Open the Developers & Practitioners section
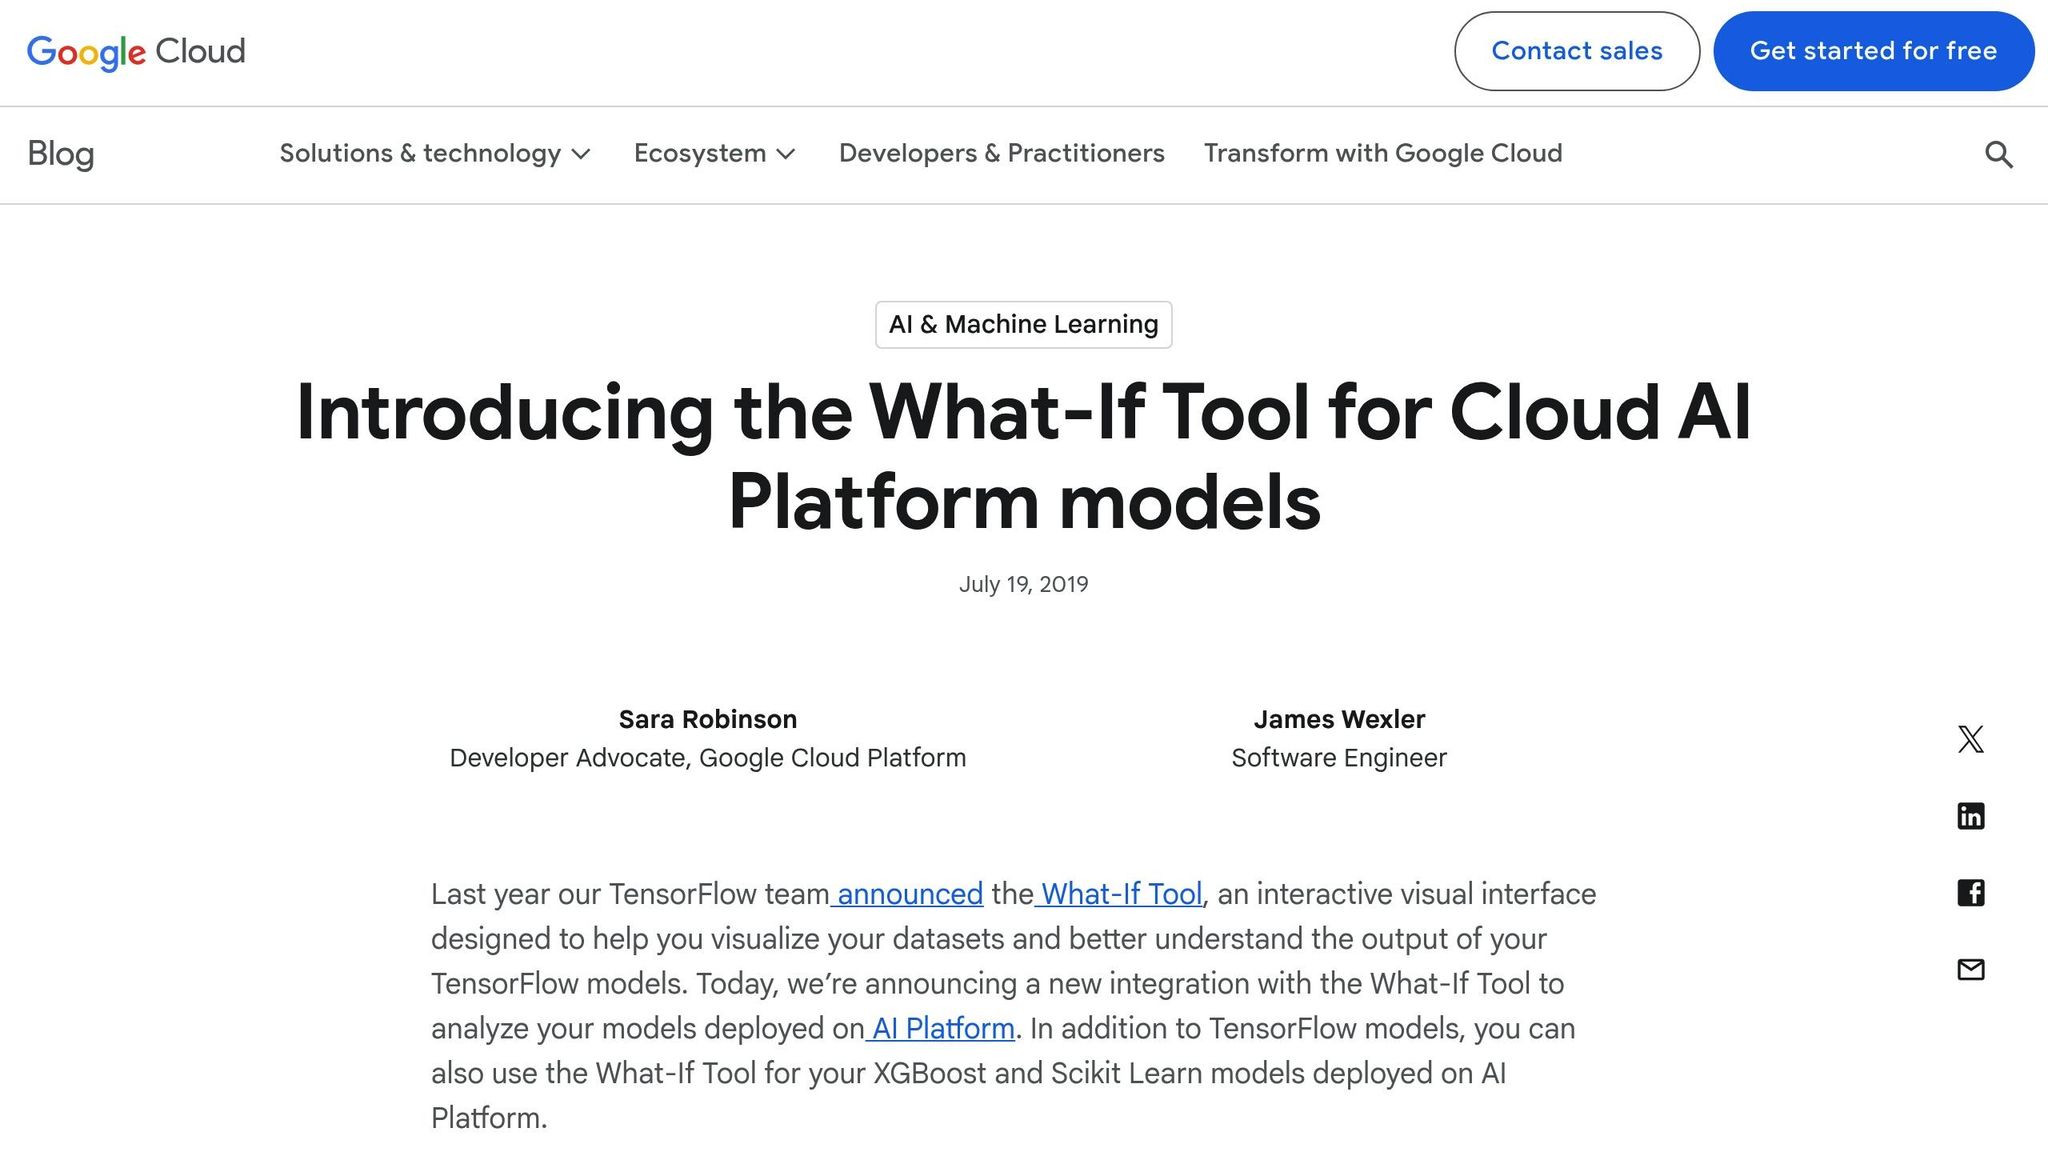The image size is (2048, 1152). click(1001, 154)
